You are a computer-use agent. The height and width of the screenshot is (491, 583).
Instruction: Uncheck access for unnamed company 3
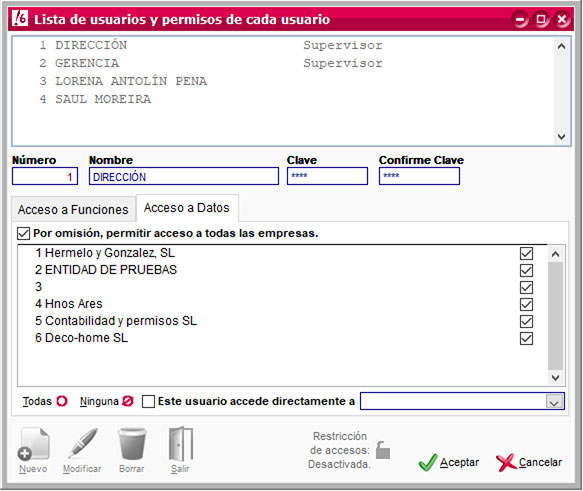(x=526, y=287)
